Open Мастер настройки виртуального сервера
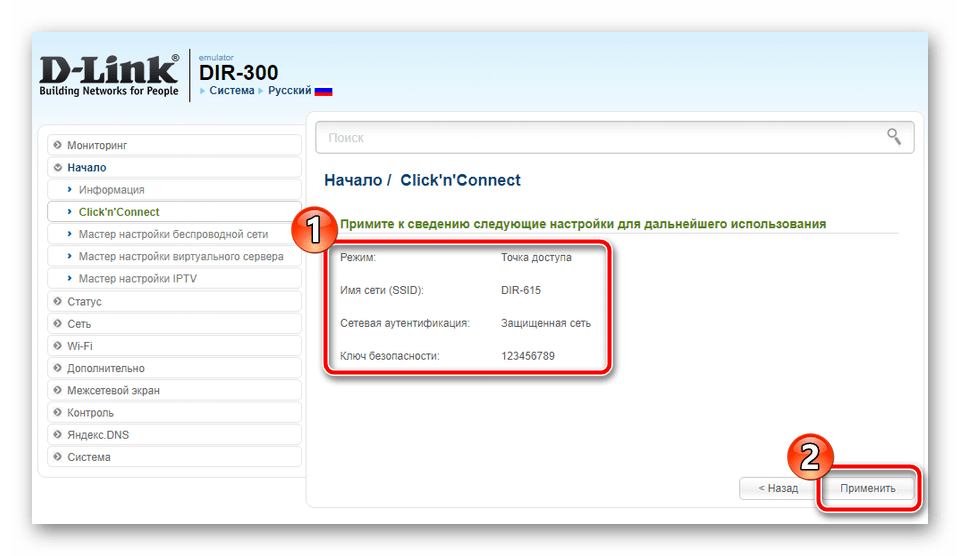This screenshot has height=556, width=960. point(174,257)
